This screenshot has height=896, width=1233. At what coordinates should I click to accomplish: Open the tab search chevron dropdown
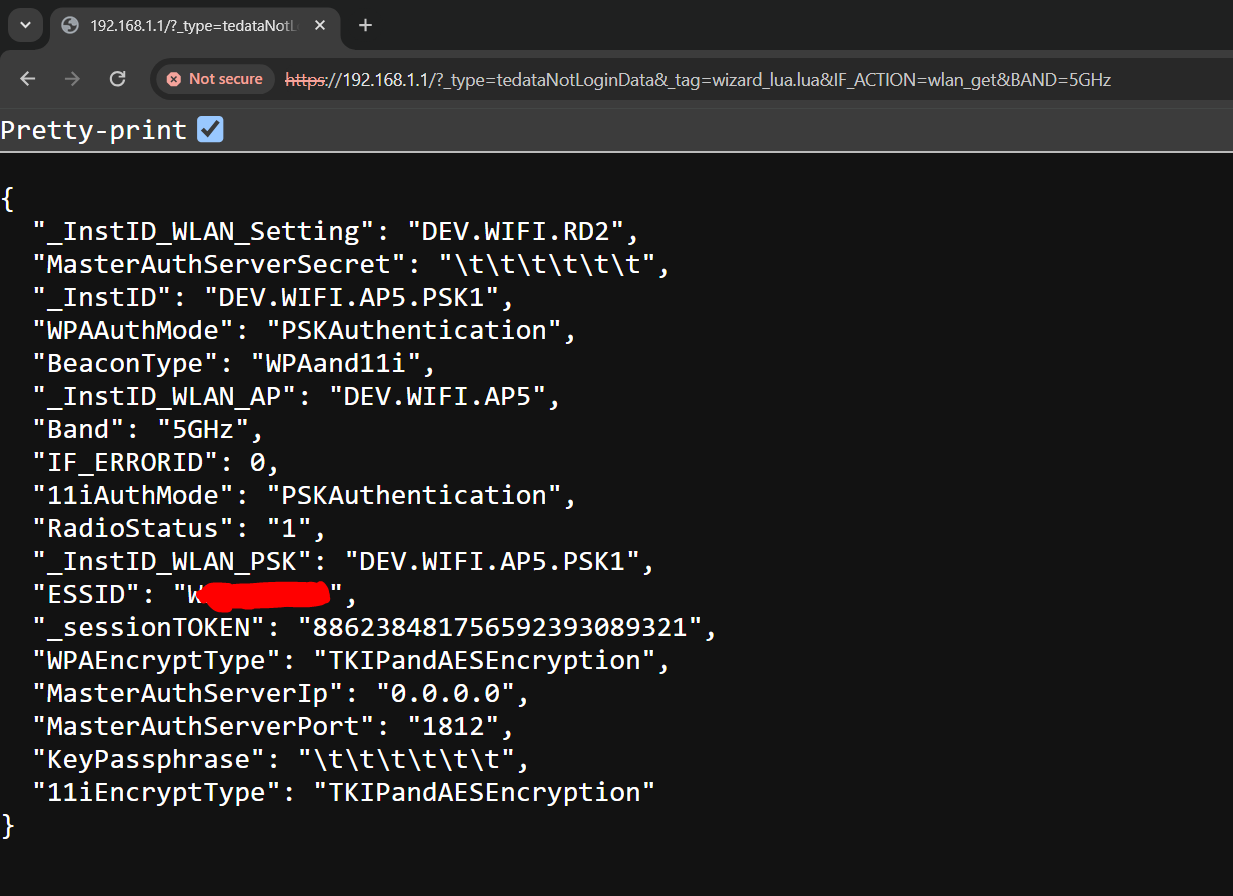(25, 25)
